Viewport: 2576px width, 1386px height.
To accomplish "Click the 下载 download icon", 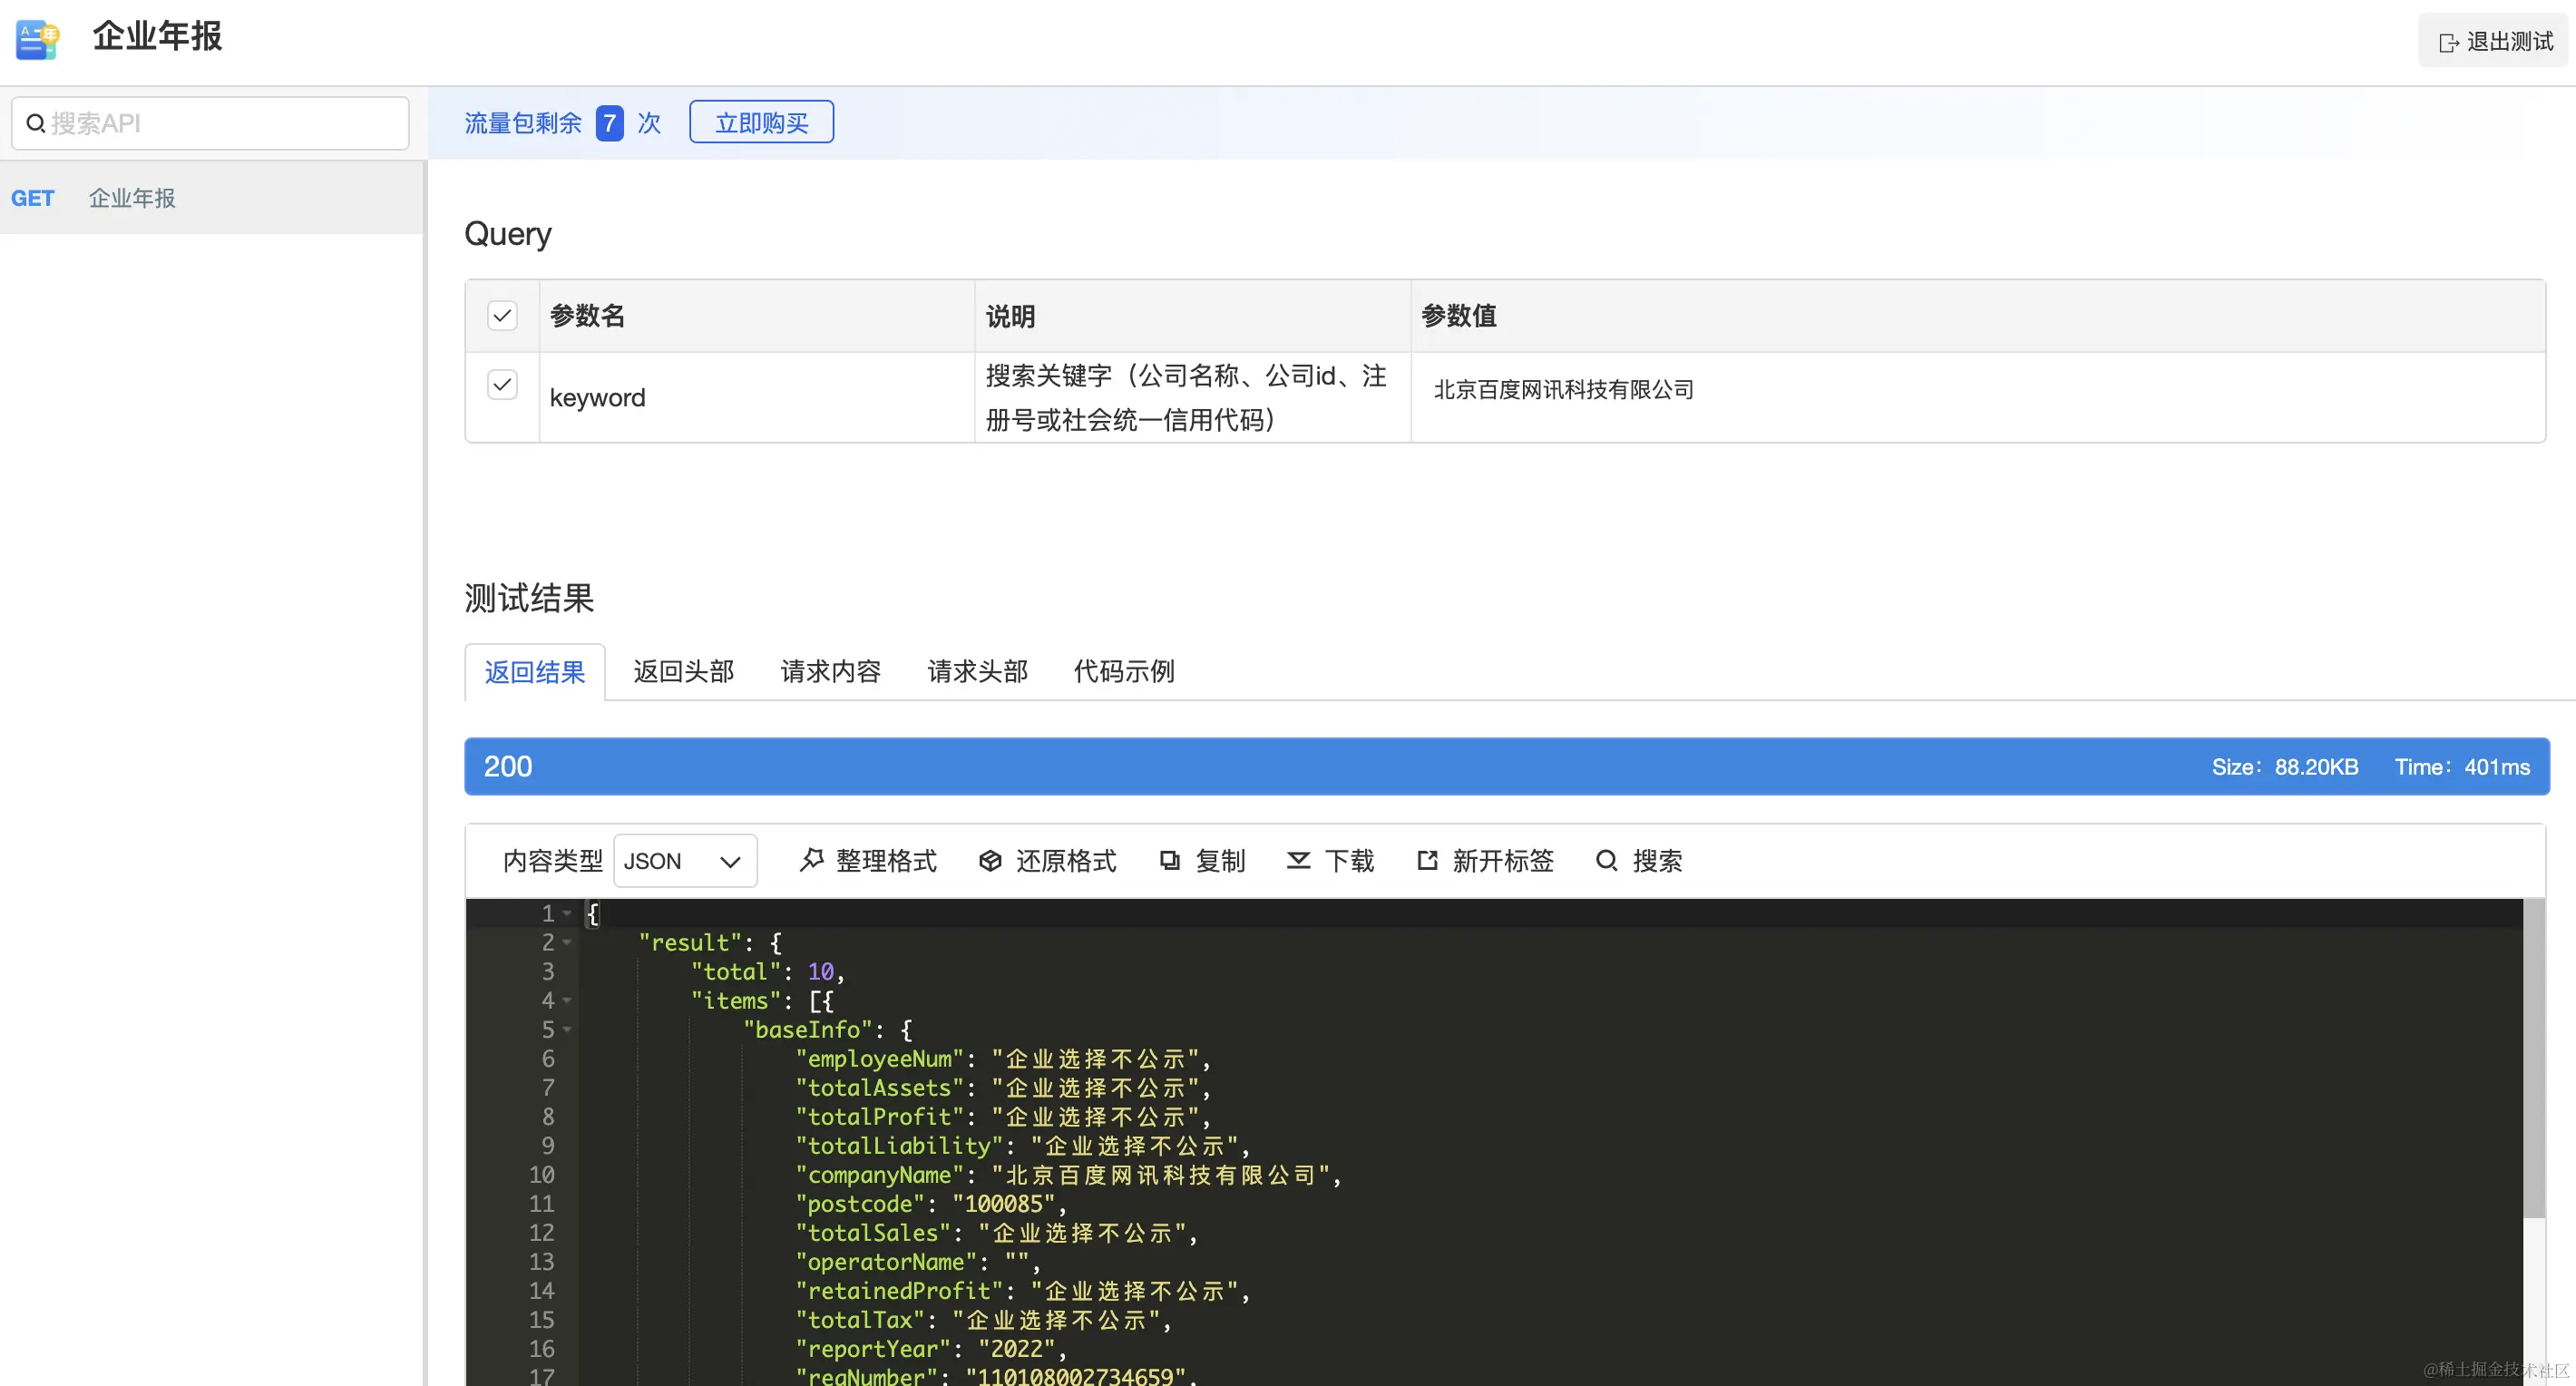I will 1298,860.
